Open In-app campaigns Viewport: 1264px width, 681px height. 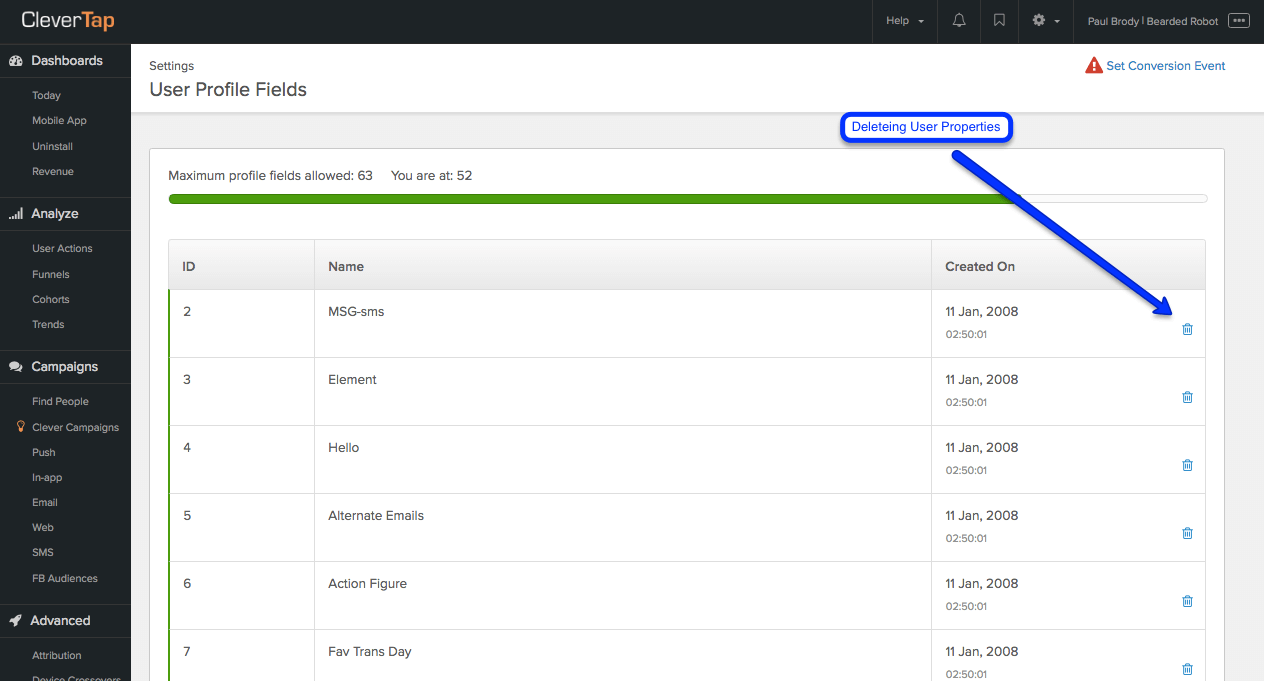click(x=45, y=477)
